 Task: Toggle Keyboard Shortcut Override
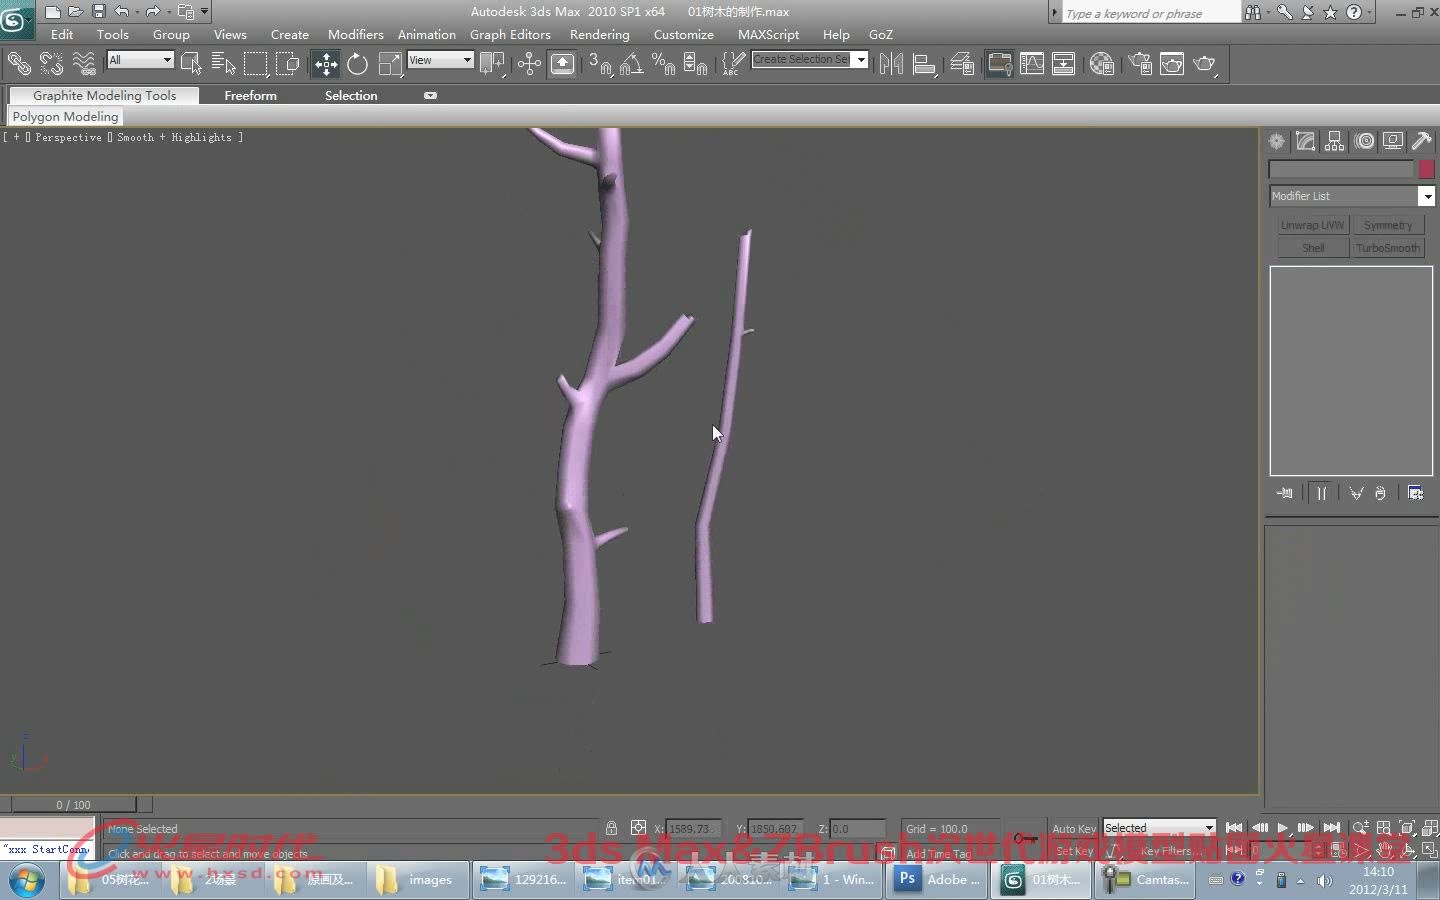[563, 64]
